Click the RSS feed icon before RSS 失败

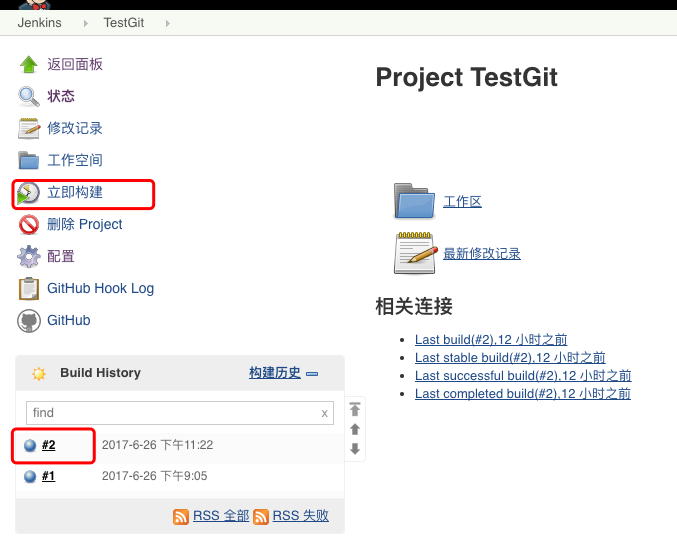coord(261,516)
